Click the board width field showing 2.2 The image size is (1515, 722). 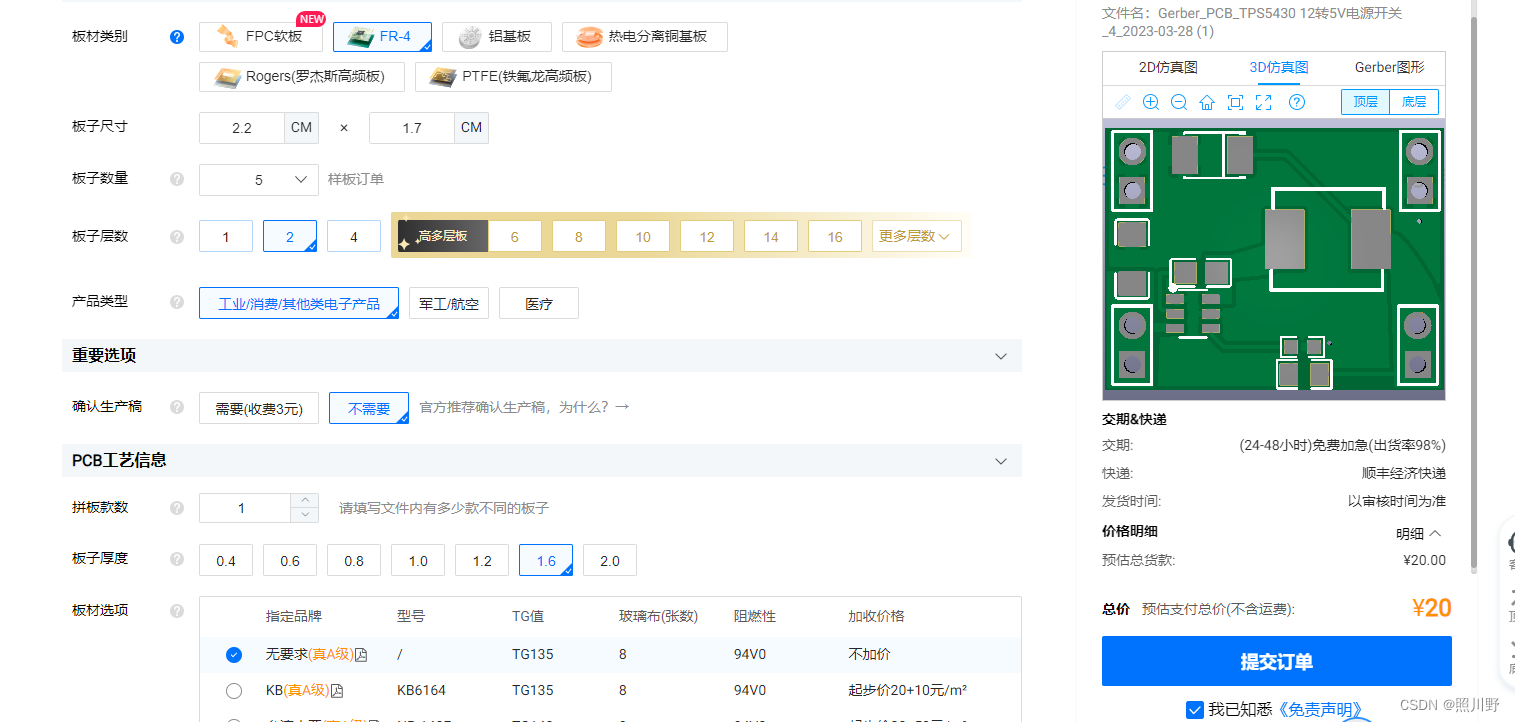coord(243,128)
